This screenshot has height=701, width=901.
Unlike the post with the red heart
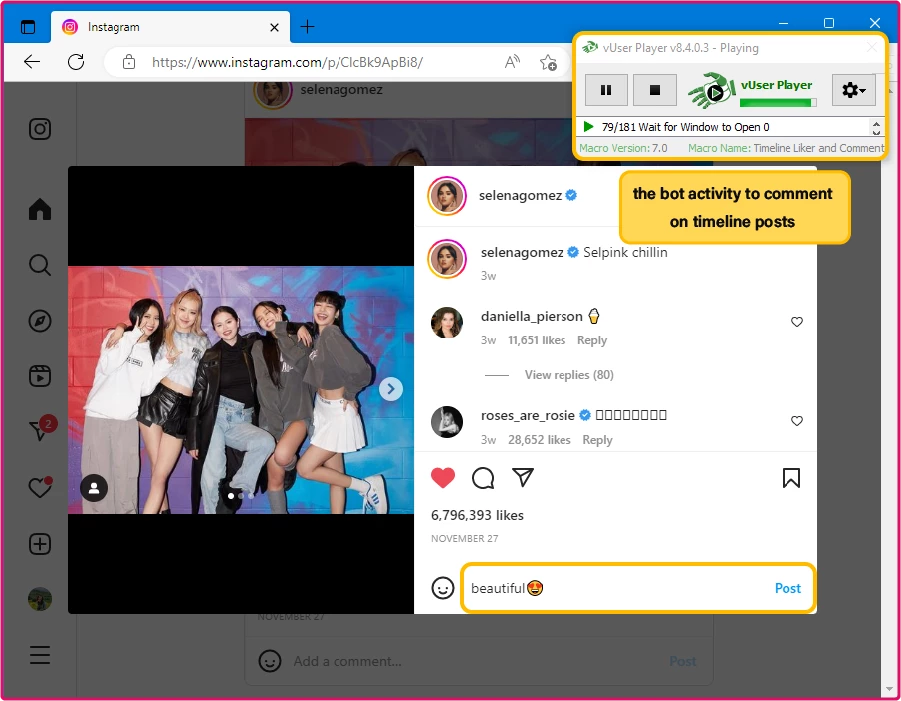click(x=442, y=477)
